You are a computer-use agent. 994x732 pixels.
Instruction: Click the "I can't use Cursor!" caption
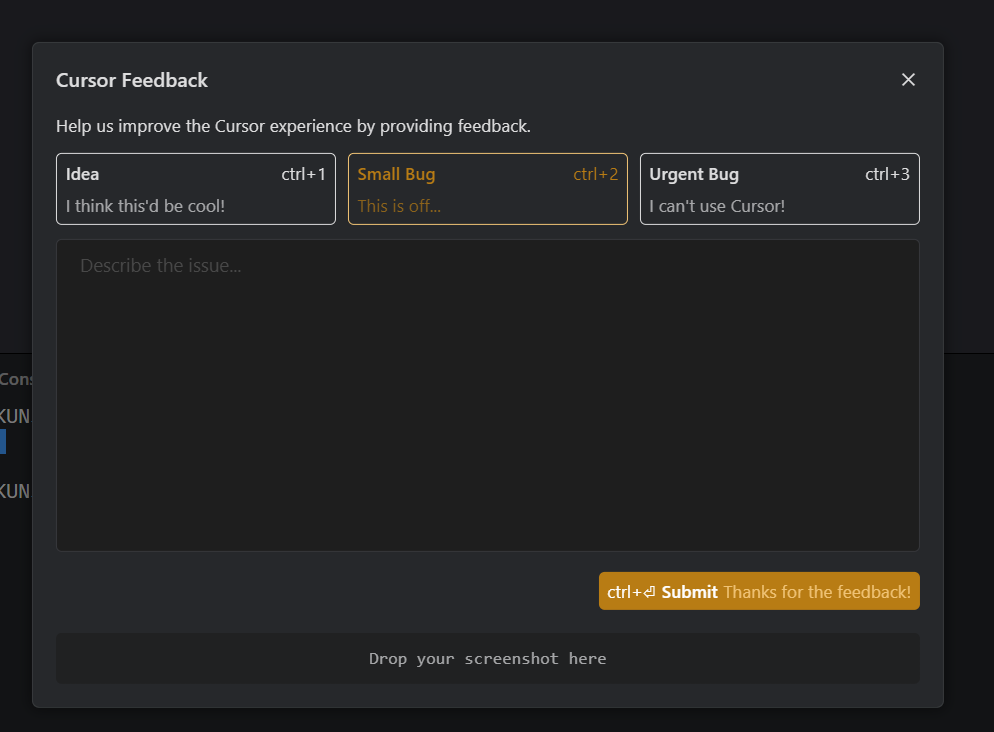tap(717, 206)
